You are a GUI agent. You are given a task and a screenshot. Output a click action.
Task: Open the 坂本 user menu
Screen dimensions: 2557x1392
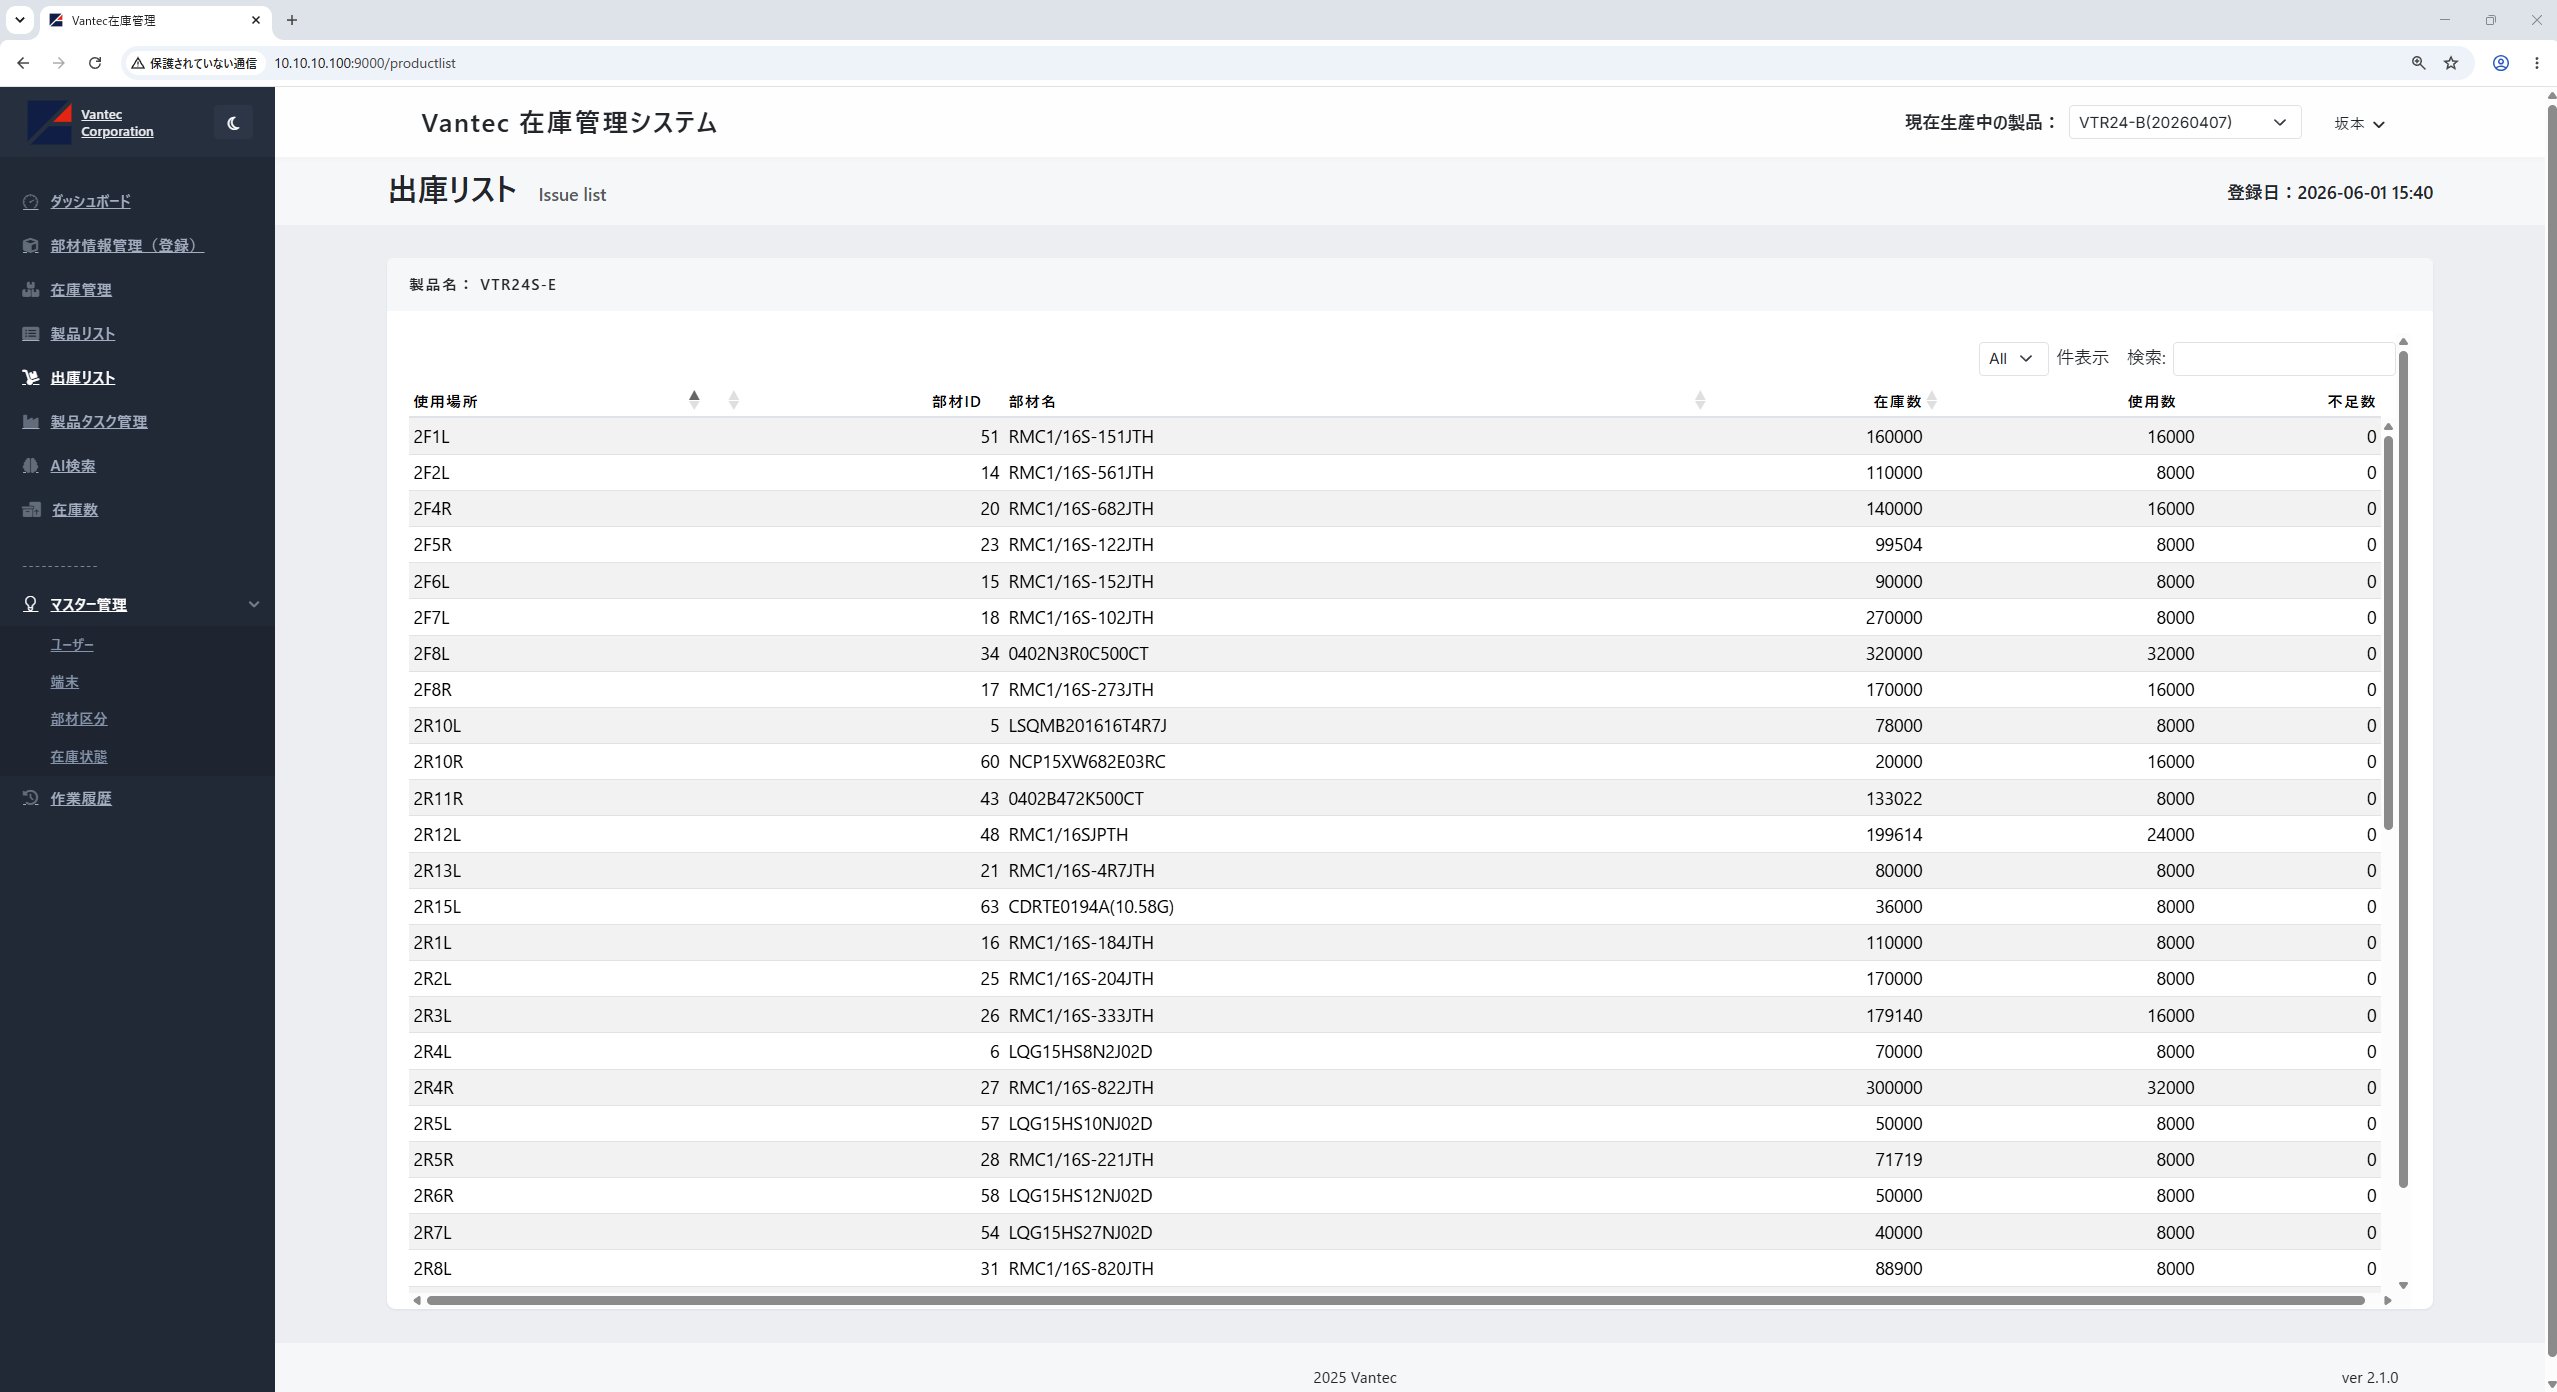(2359, 124)
